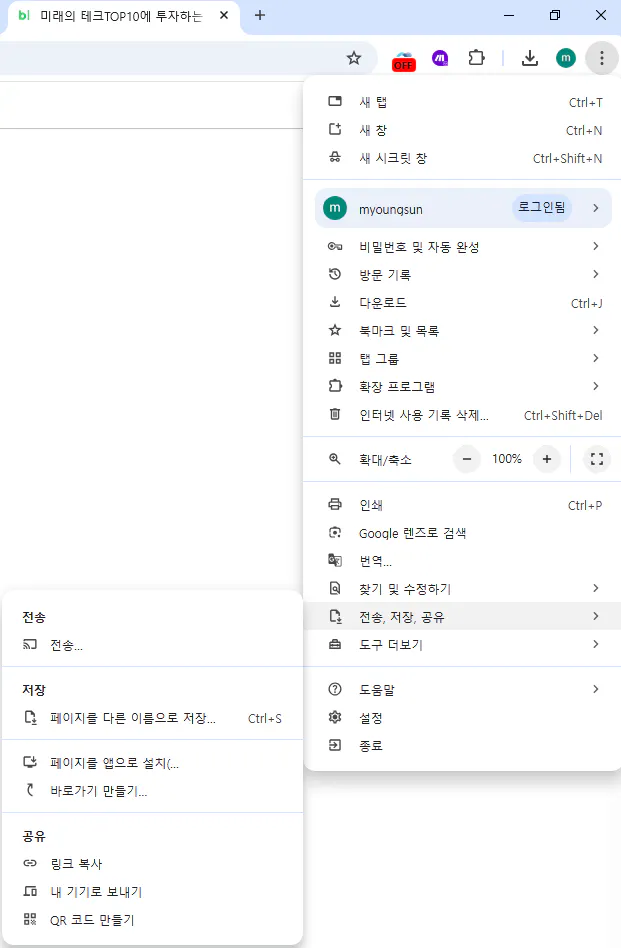This screenshot has height=948, width=621.
Task: Open 찾기 및 수정하기
Action: point(461,588)
